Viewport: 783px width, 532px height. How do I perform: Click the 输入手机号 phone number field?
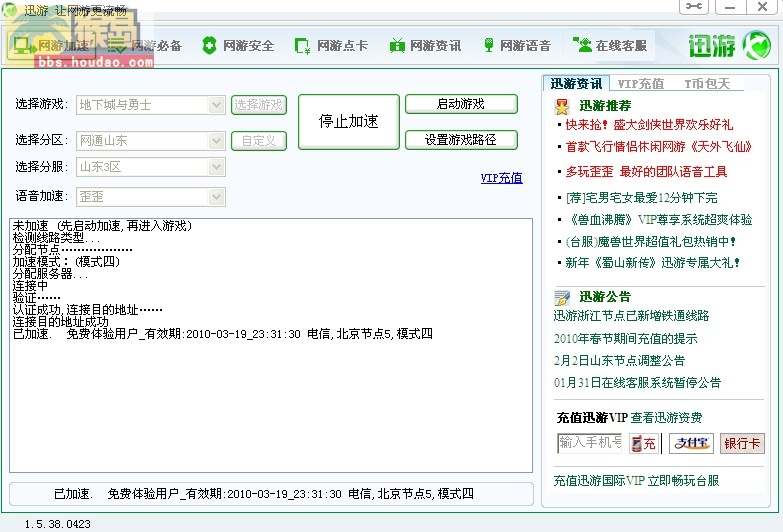click(x=589, y=443)
